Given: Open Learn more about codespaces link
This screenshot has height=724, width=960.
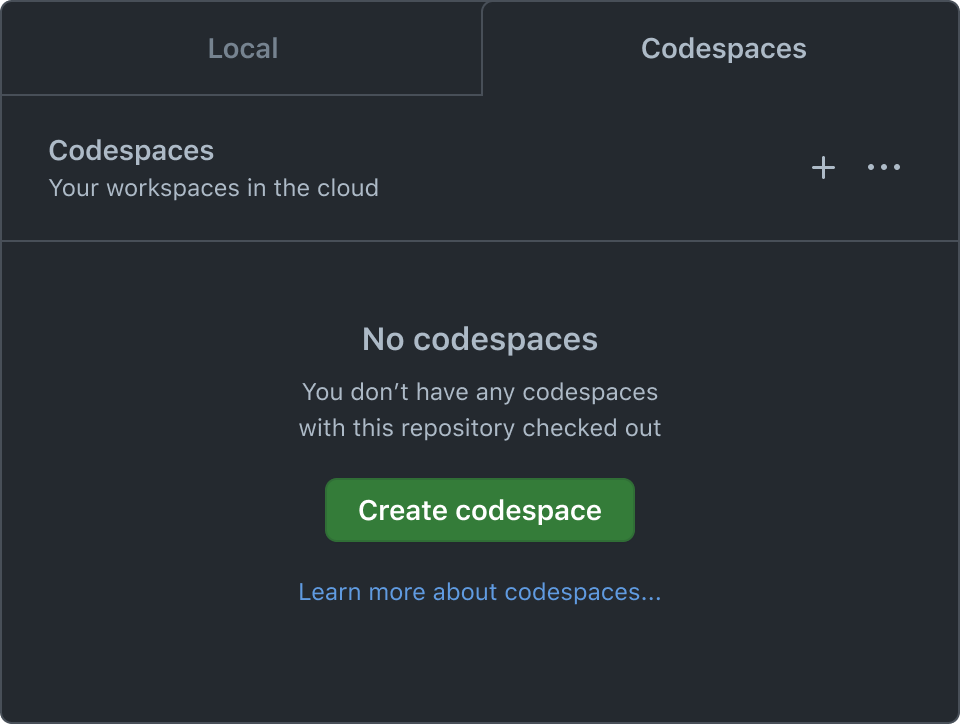Looking at the screenshot, I should [480, 592].
